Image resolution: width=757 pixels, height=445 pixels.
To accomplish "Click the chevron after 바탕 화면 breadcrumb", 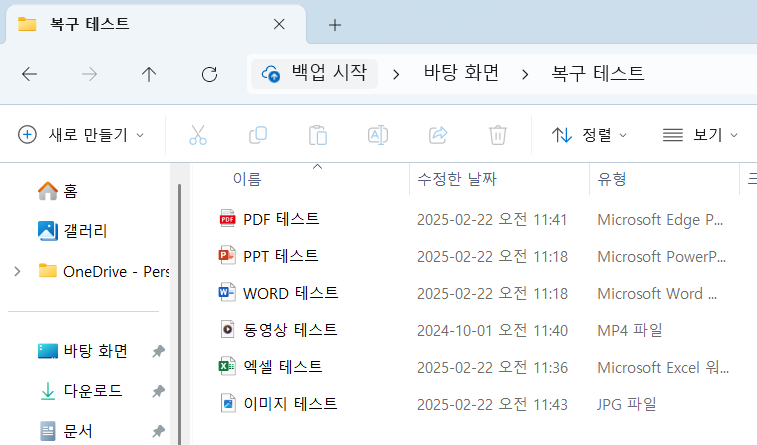I will point(525,74).
